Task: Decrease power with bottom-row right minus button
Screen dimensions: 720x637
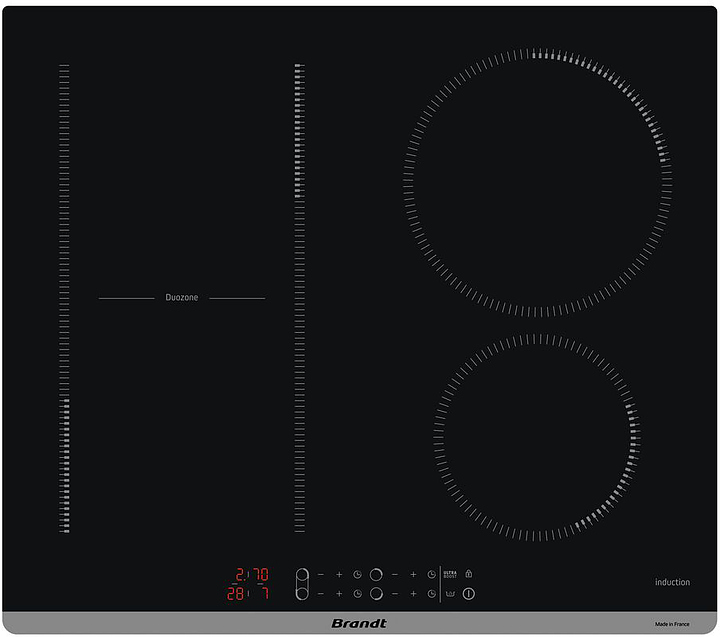Action: 395,594
